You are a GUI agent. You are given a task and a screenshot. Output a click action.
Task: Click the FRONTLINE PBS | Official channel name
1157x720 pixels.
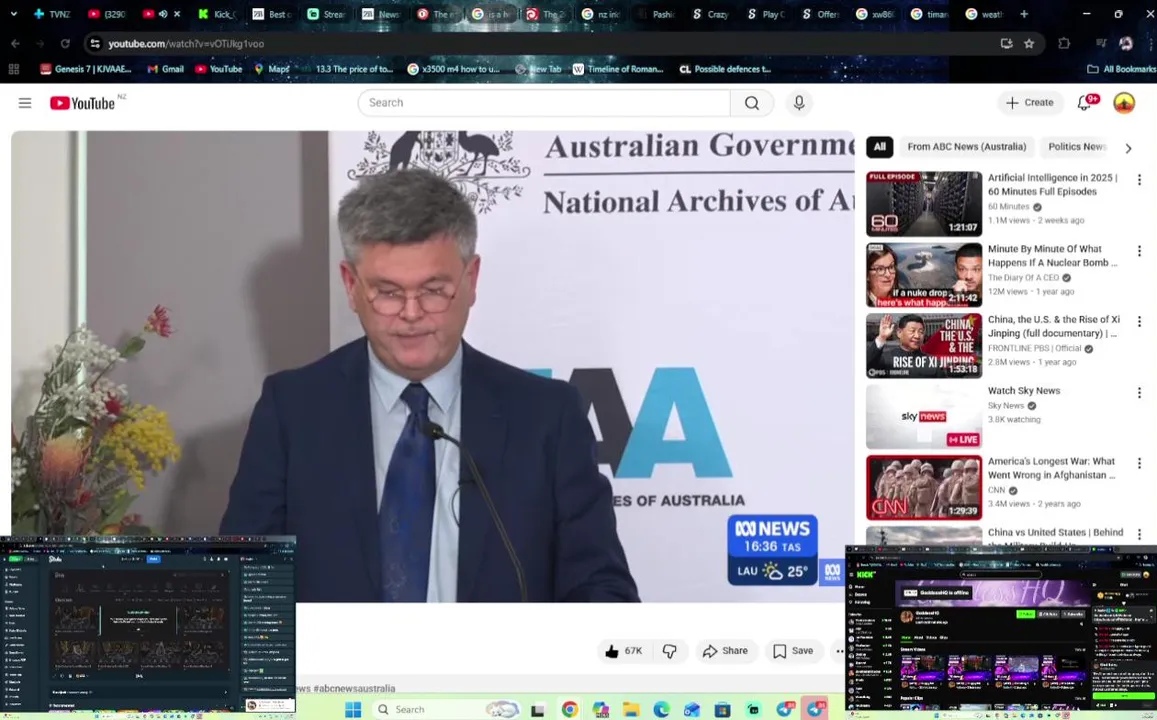pos(1035,348)
